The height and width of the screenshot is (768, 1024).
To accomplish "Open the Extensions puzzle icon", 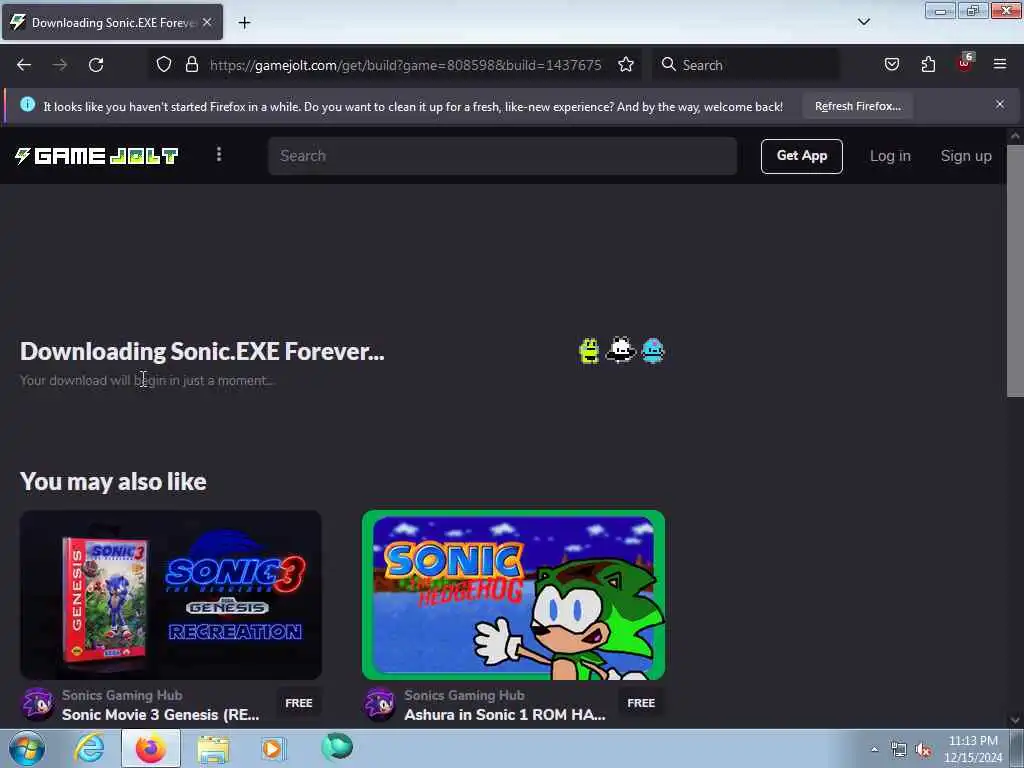I will click(x=928, y=65).
